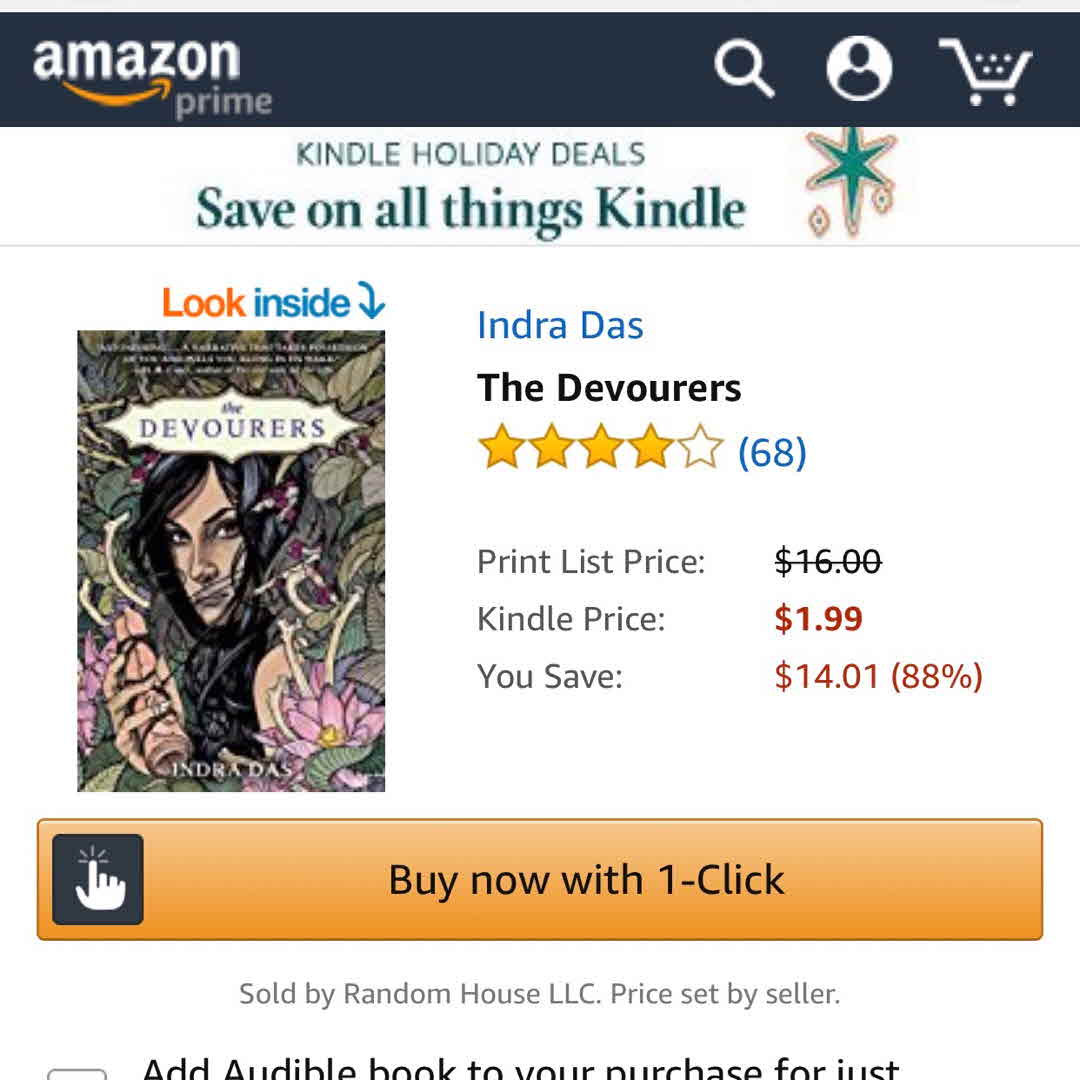Tap the Add Audible book text
1080x1080 pixels.
click(520, 1068)
